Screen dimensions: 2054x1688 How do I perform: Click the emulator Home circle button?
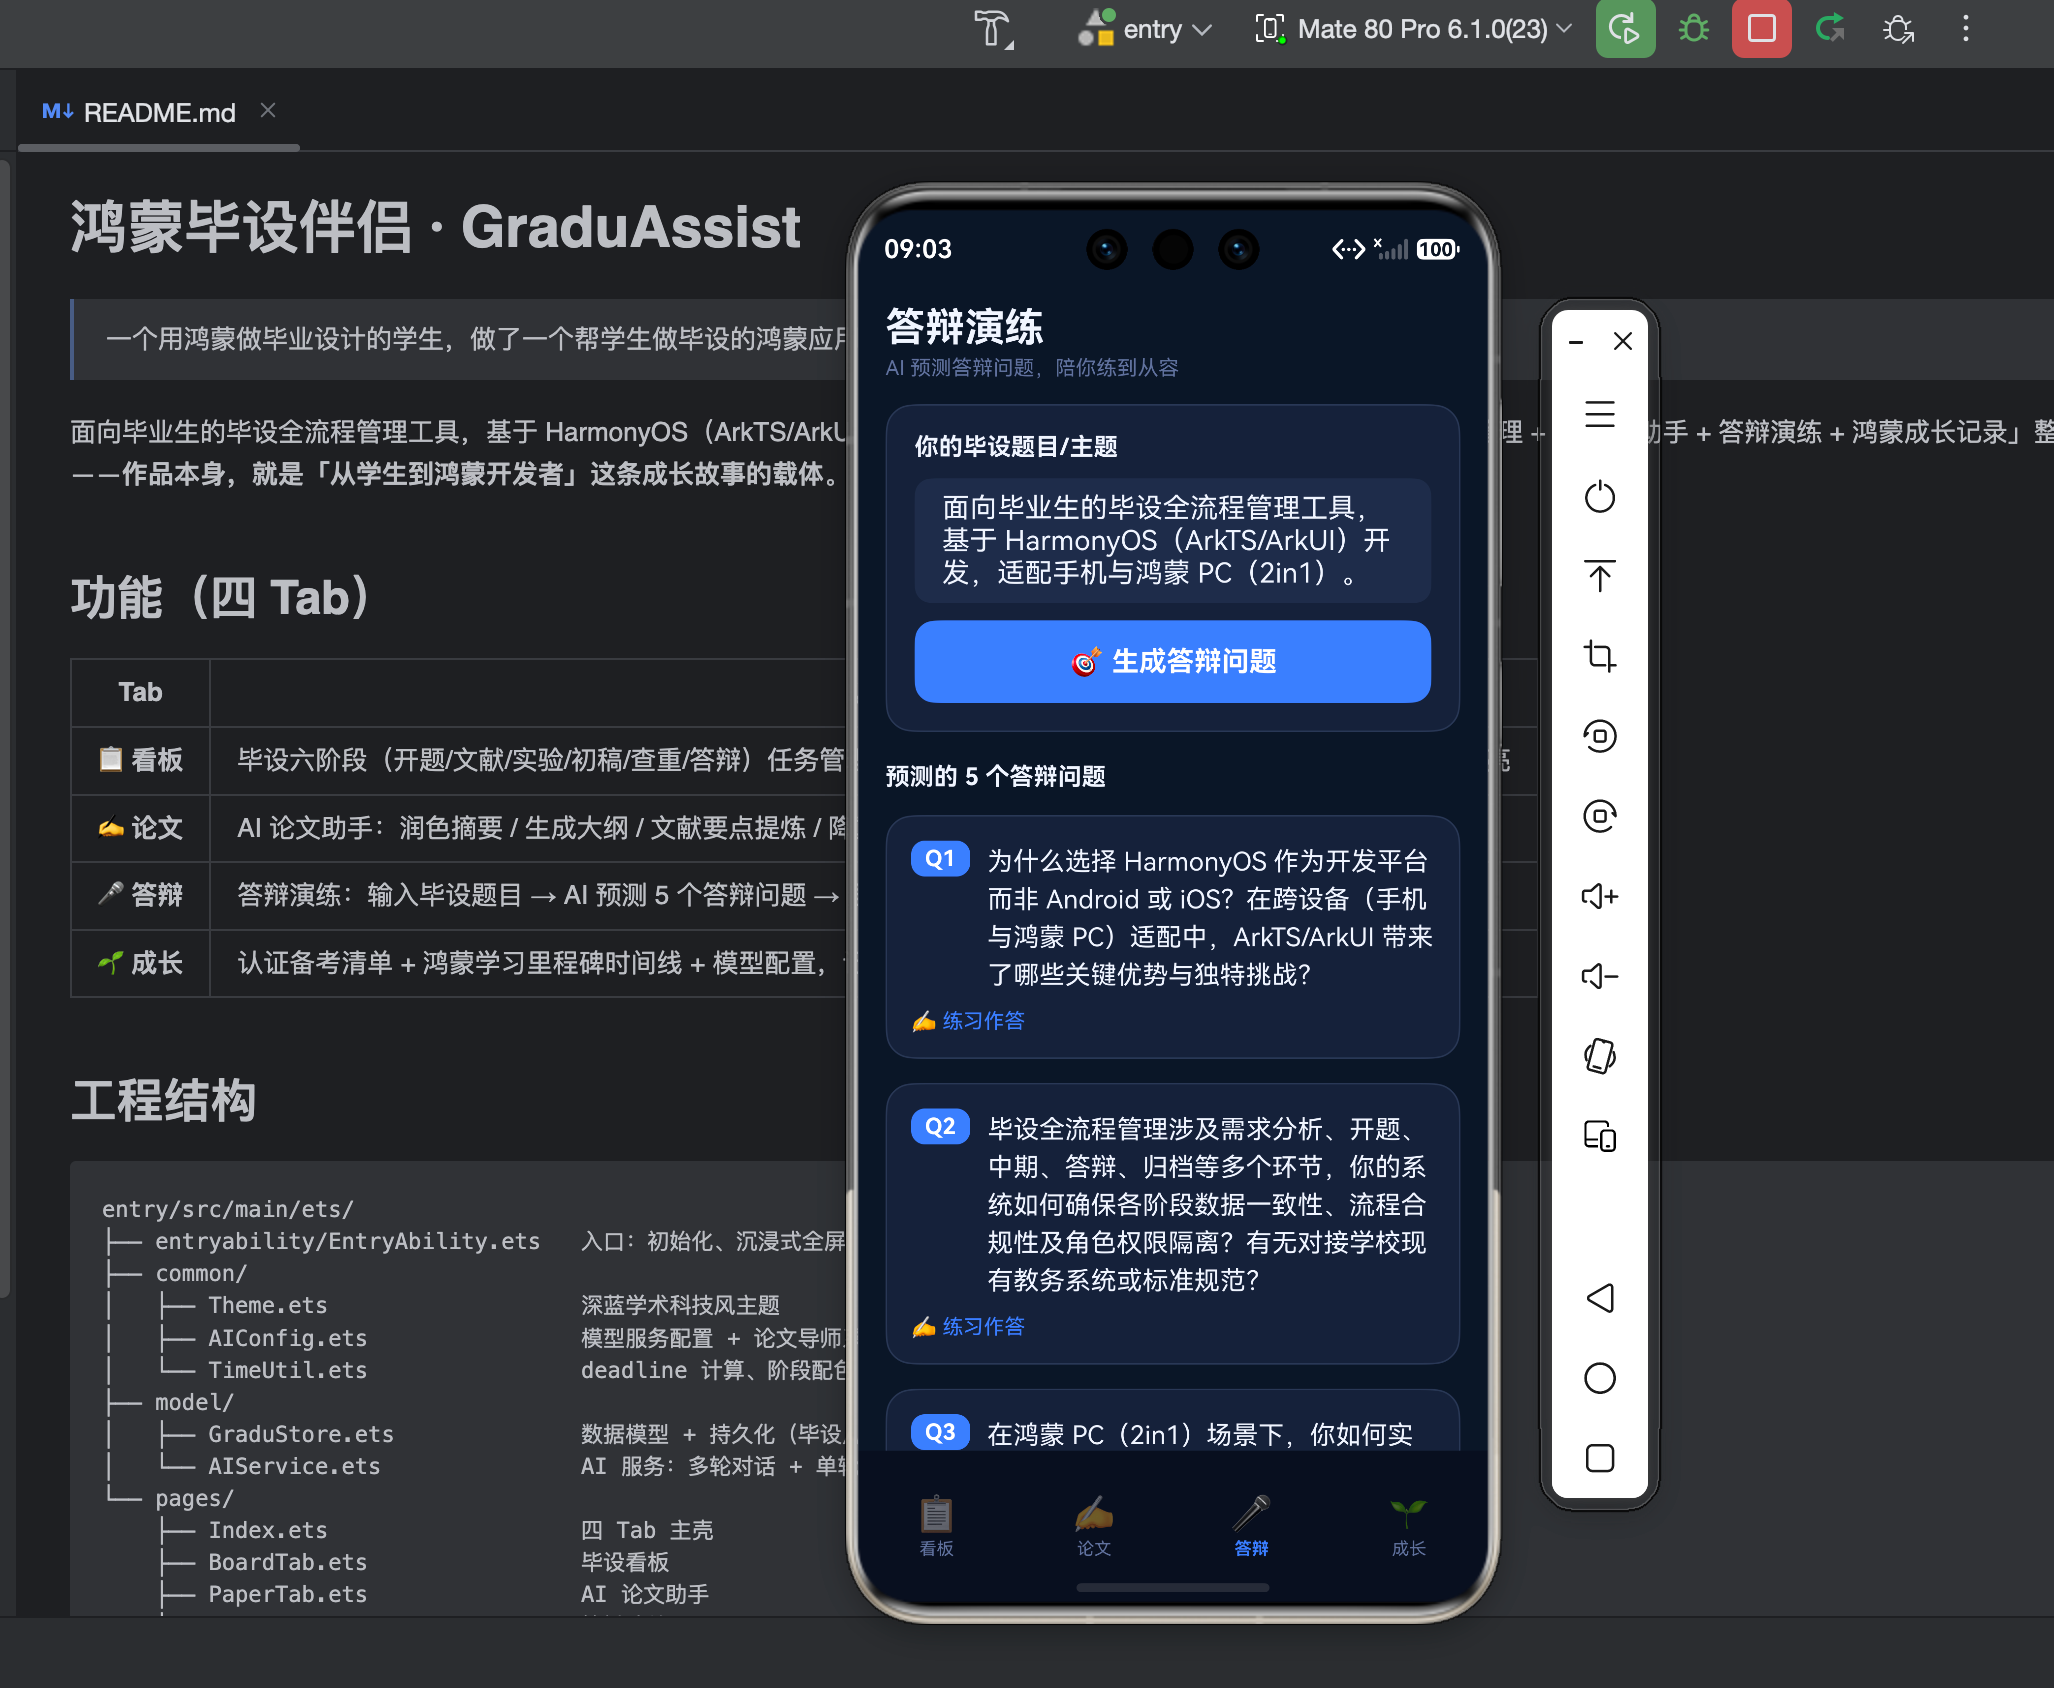tap(1600, 1378)
